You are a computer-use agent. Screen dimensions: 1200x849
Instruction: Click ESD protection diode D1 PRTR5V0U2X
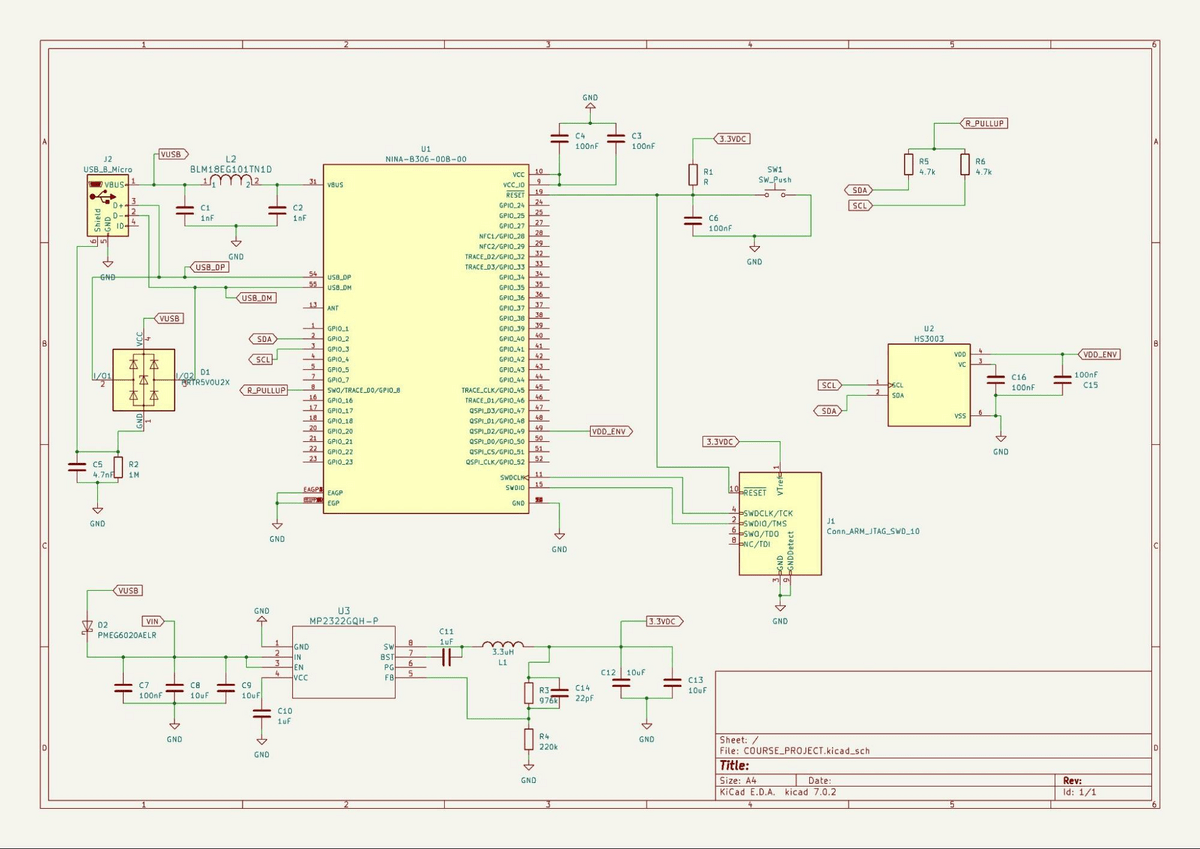coord(143,380)
